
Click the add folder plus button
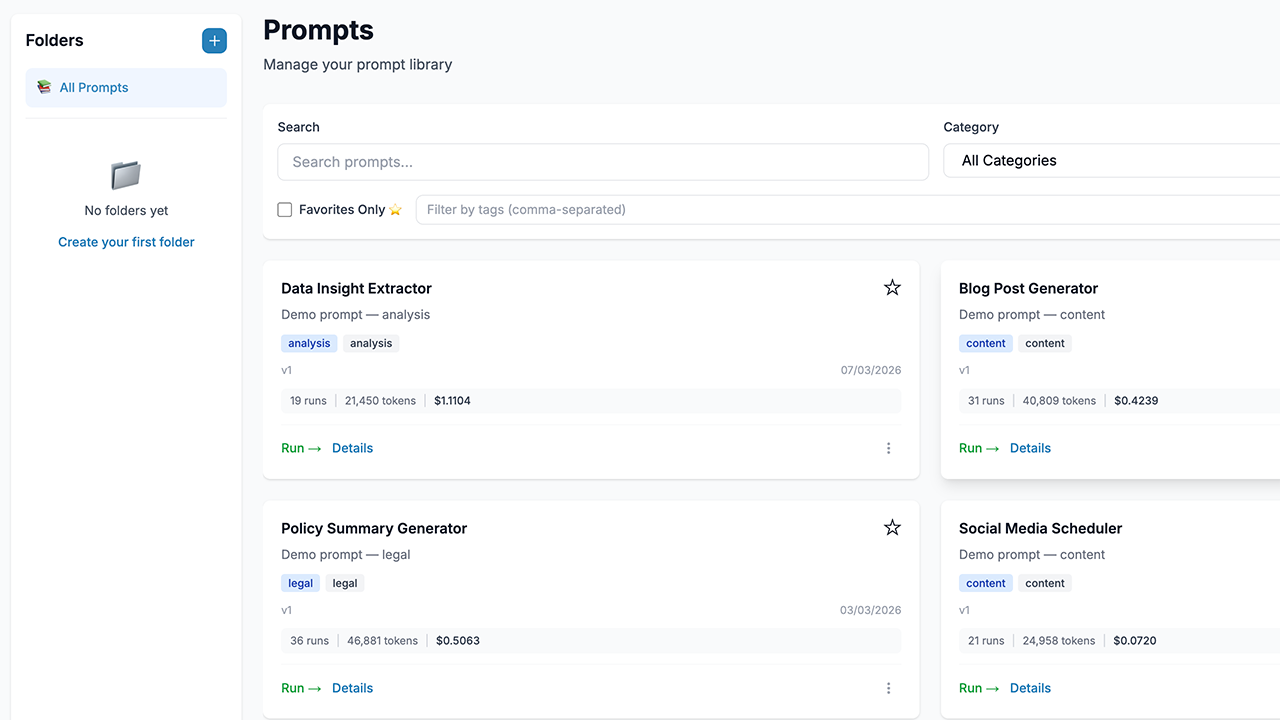[214, 41]
